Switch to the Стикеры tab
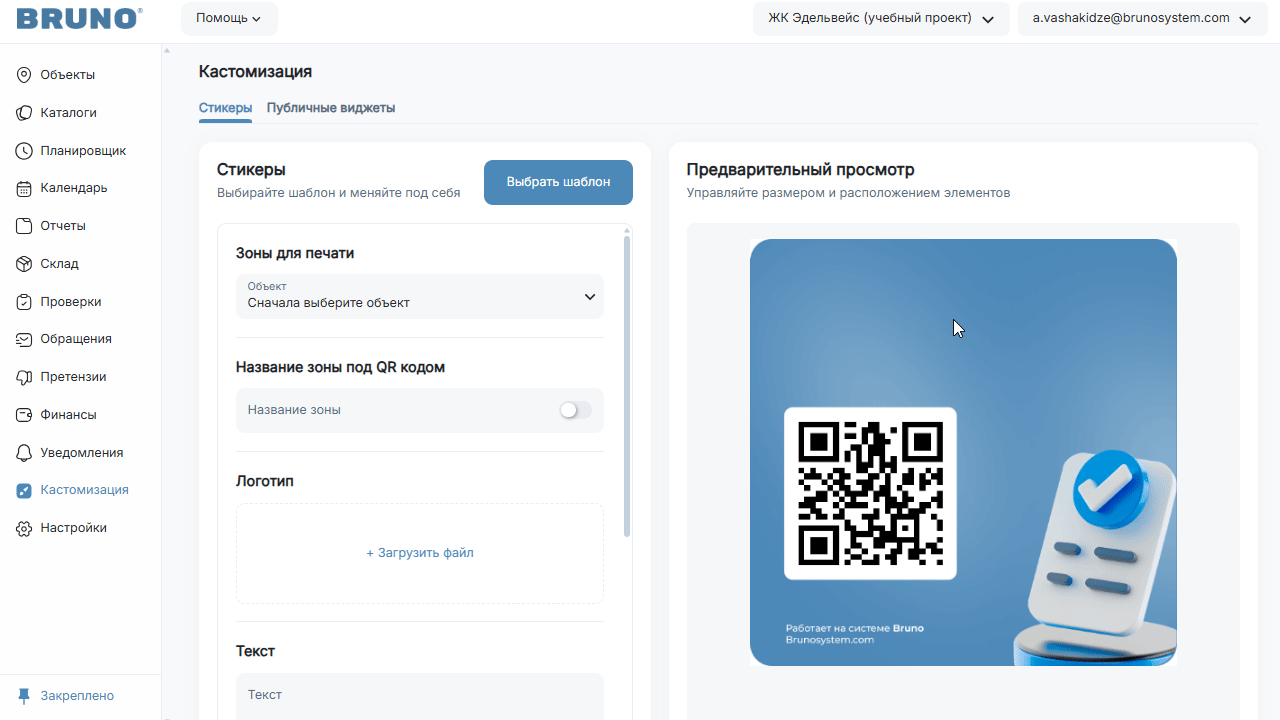Viewport: 1280px width, 720px height. [x=225, y=108]
